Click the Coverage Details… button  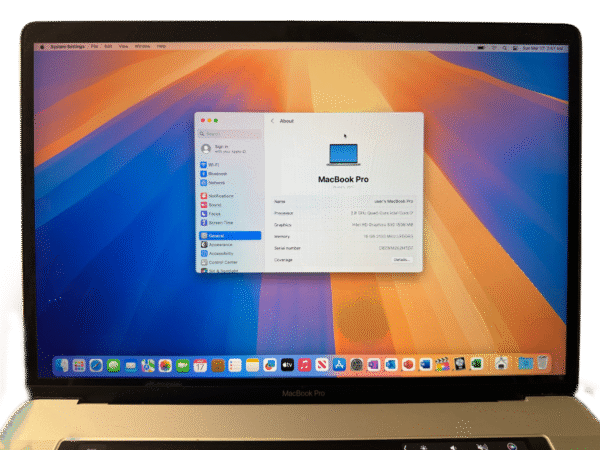pyautogui.click(x=402, y=260)
